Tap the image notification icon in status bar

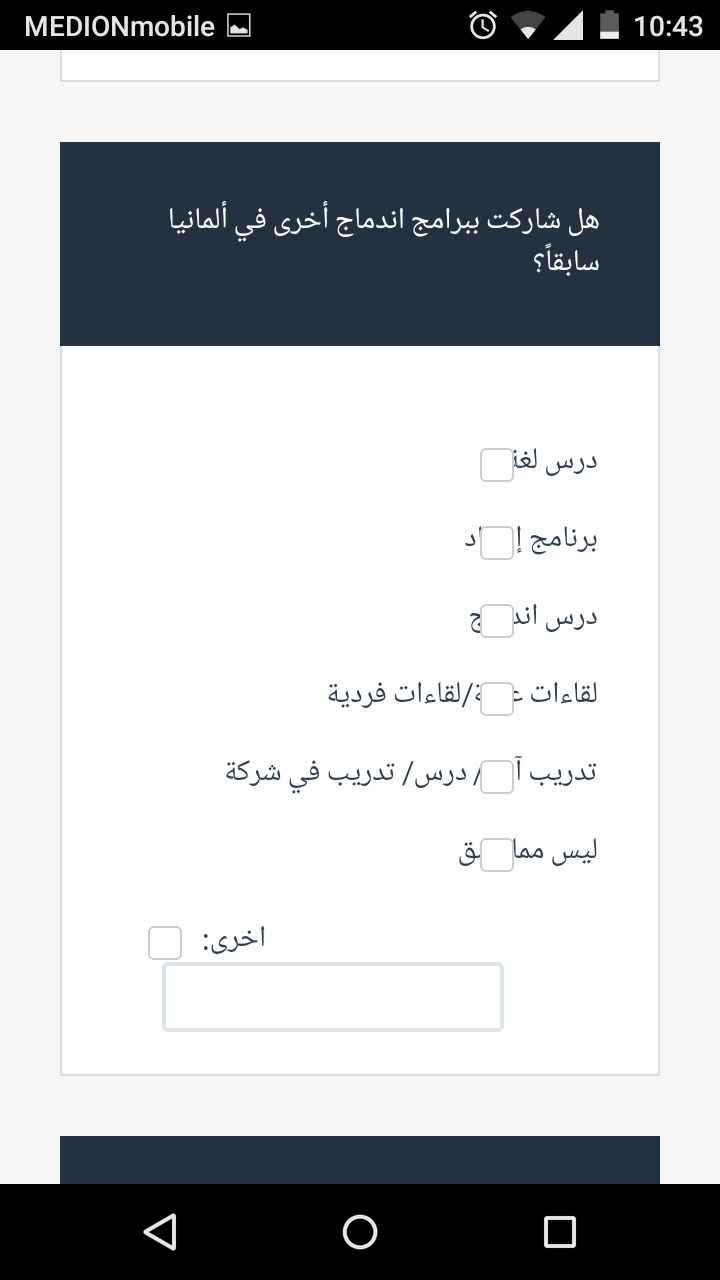tap(239, 26)
